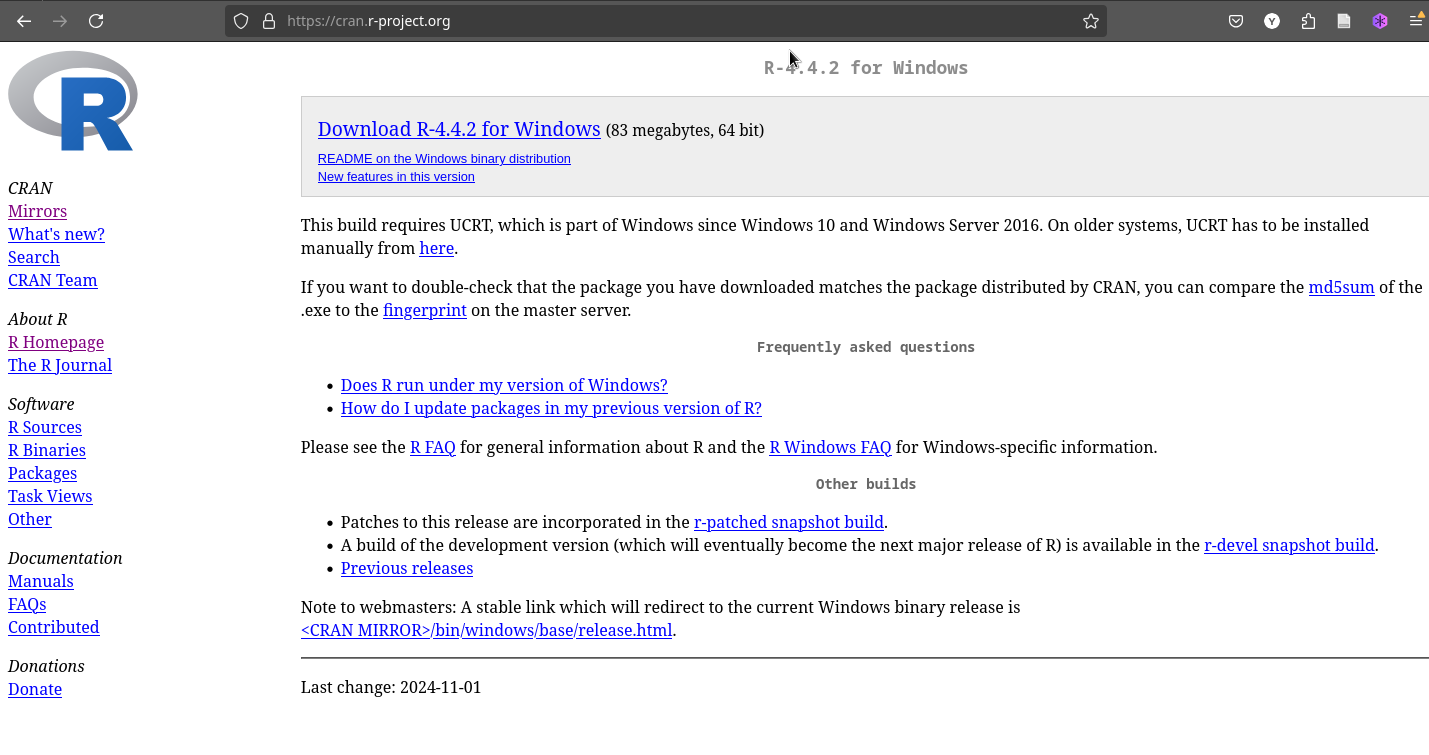Screen dimensions: 1429x755
Task: Open FAQs under Documentation
Action: pos(27,604)
